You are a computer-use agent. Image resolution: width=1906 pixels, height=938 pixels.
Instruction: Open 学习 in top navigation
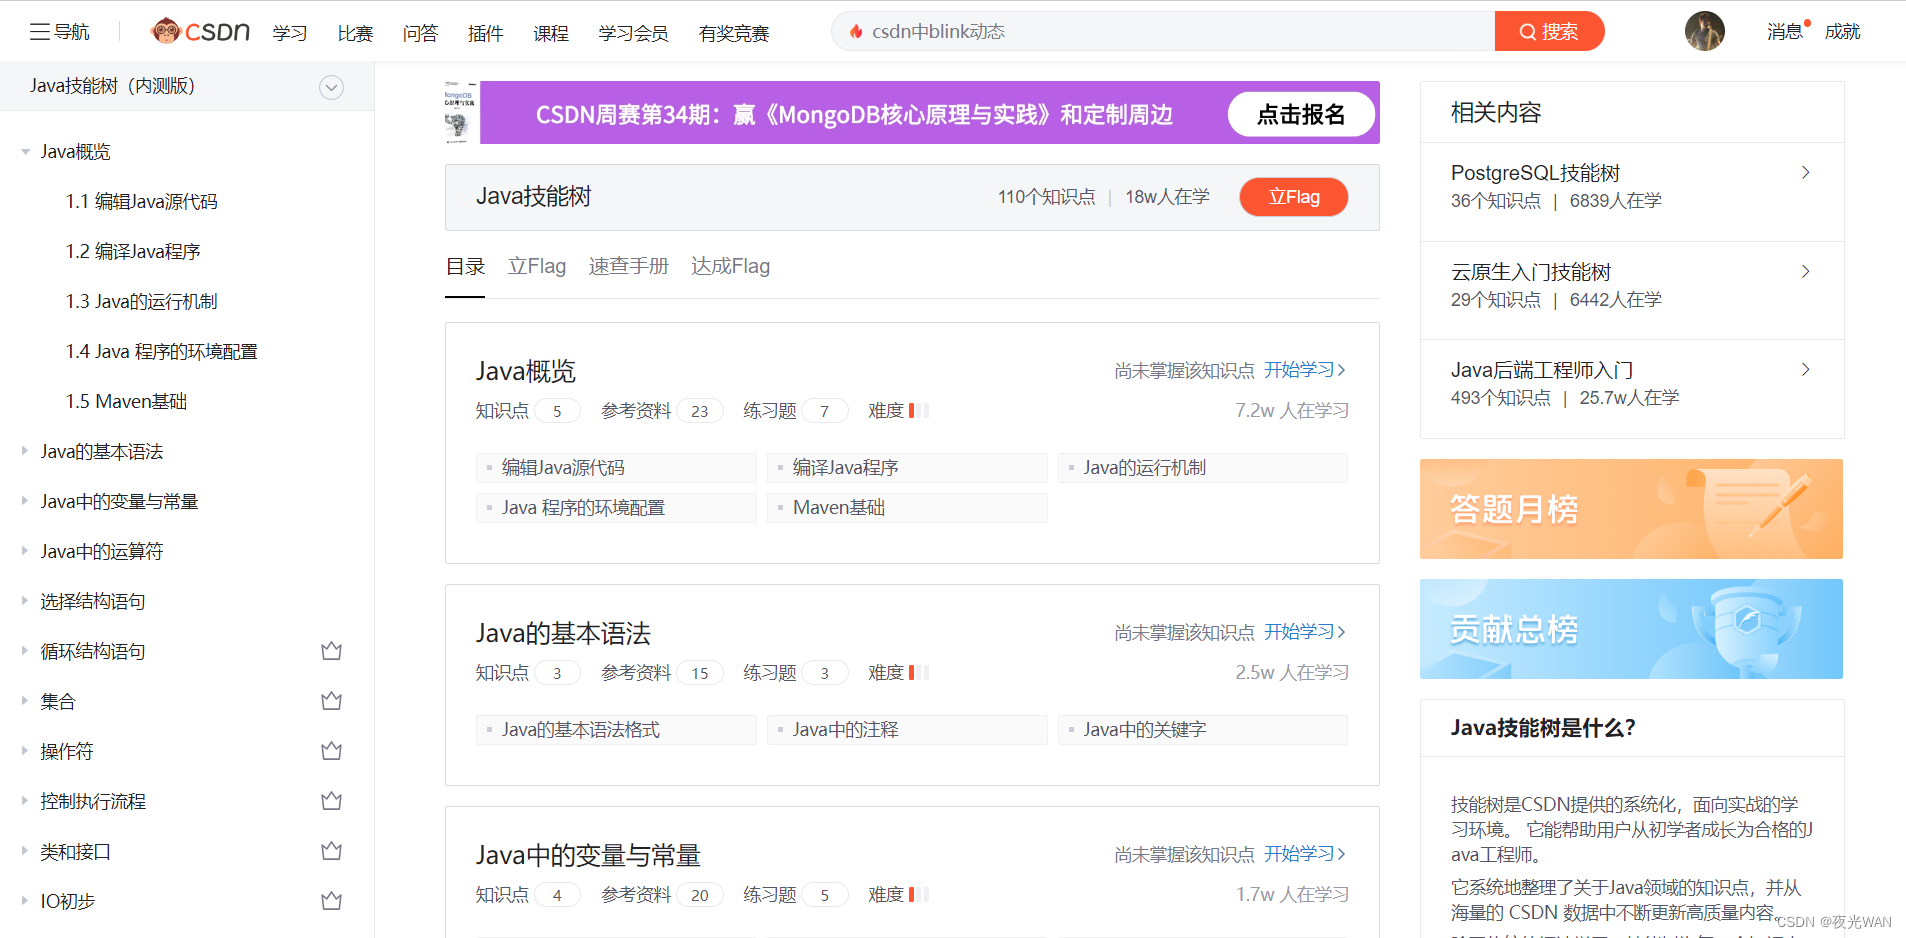[290, 33]
